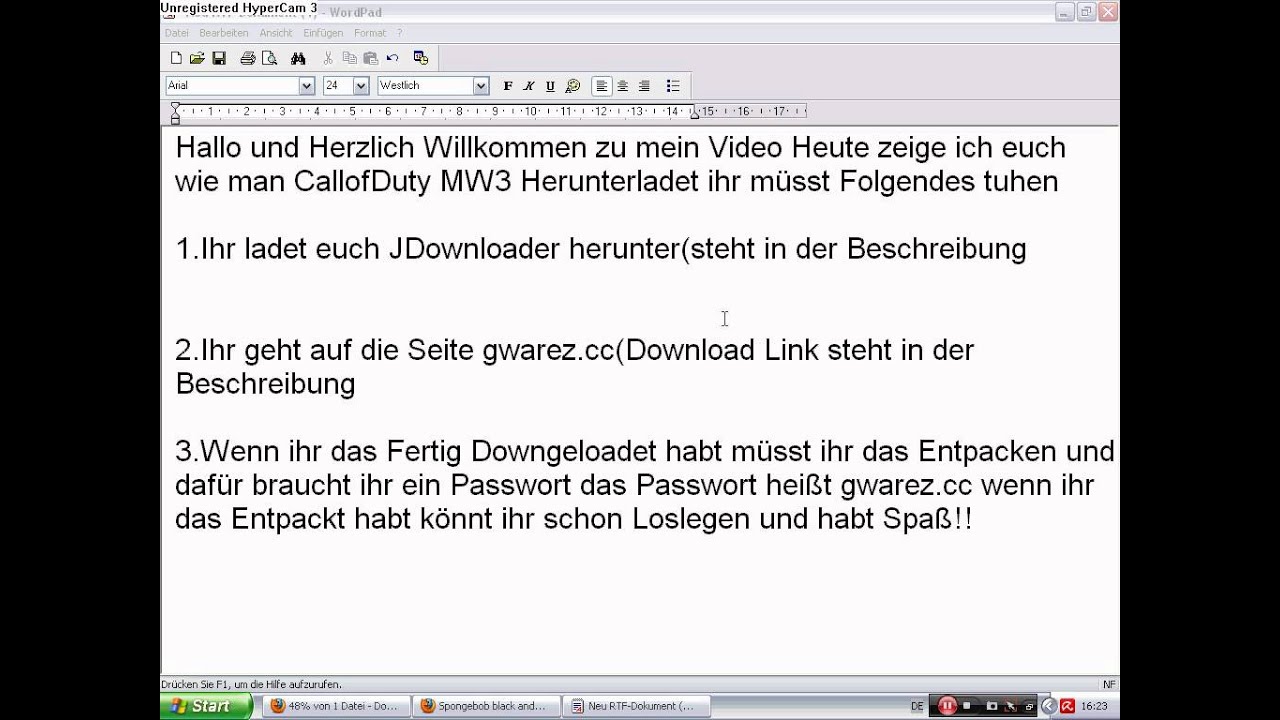The height and width of the screenshot is (720, 1280).
Task: Cut selection with the scissors icon
Action: tap(328, 59)
